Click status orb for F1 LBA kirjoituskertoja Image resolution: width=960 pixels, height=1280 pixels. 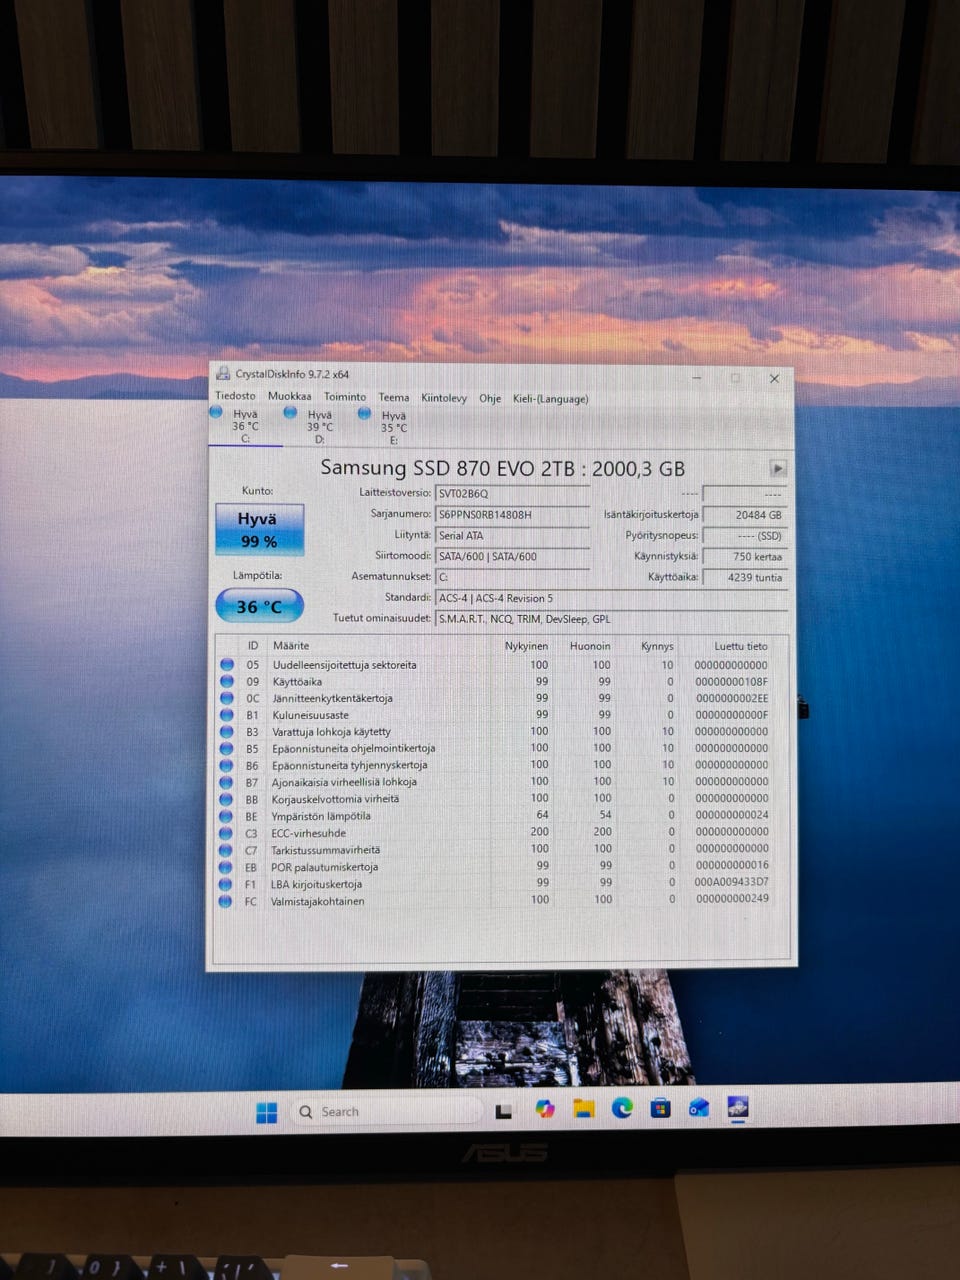click(x=226, y=884)
